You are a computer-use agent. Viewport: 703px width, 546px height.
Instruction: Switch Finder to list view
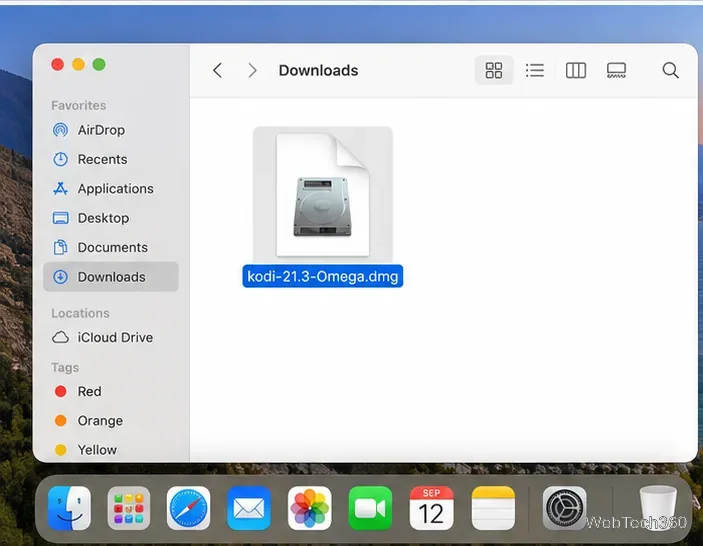click(534, 70)
